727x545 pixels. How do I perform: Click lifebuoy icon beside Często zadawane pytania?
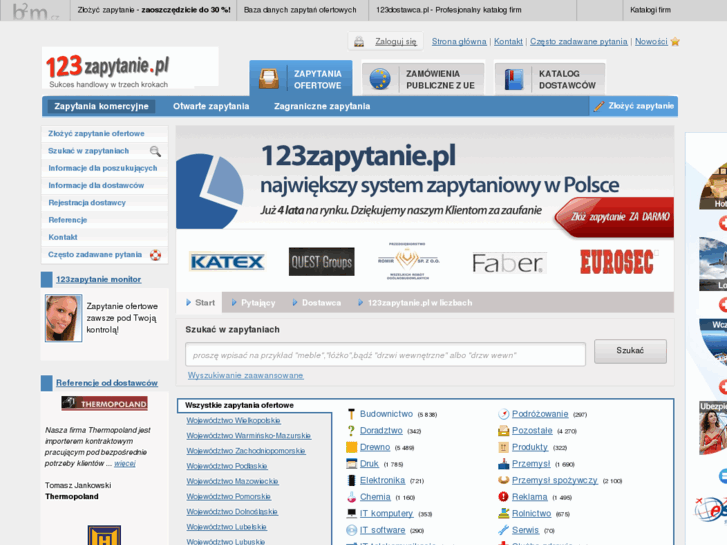coord(155,255)
